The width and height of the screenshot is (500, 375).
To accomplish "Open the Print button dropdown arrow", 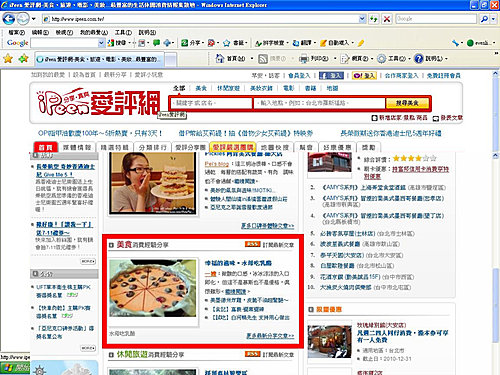I will (x=335, y=59).
